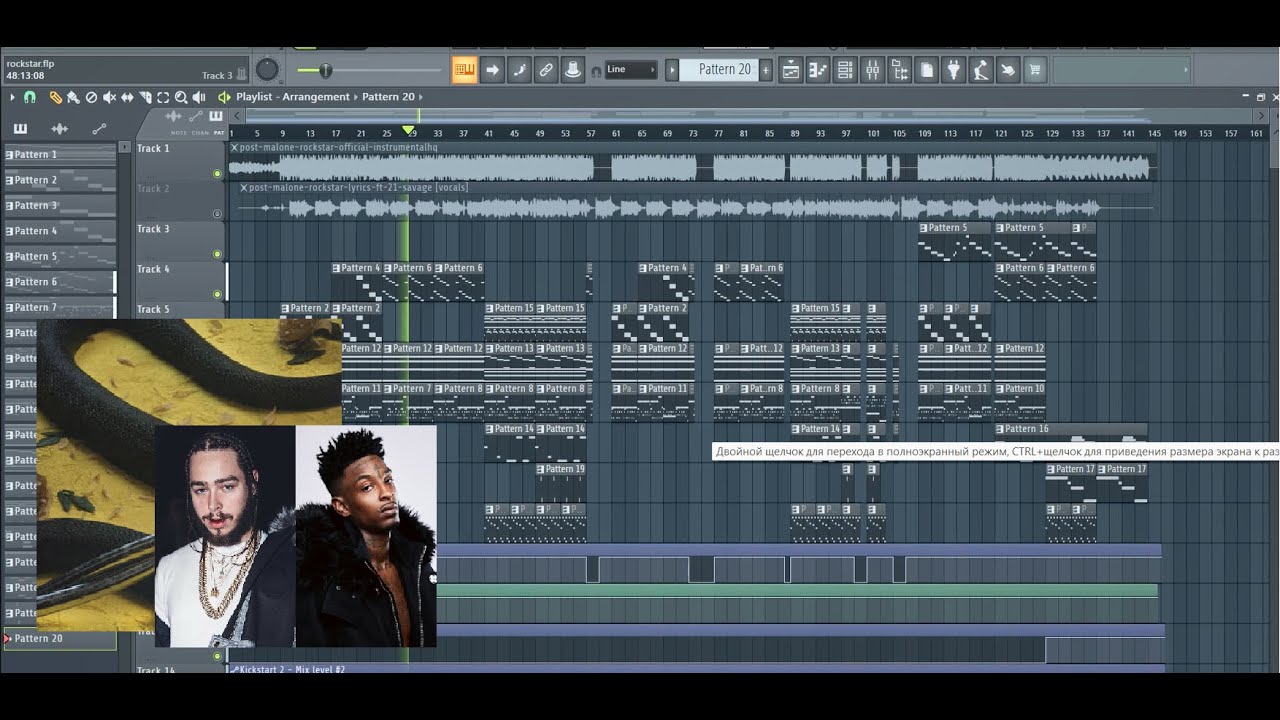Select the Delete tool

(91, 97)
